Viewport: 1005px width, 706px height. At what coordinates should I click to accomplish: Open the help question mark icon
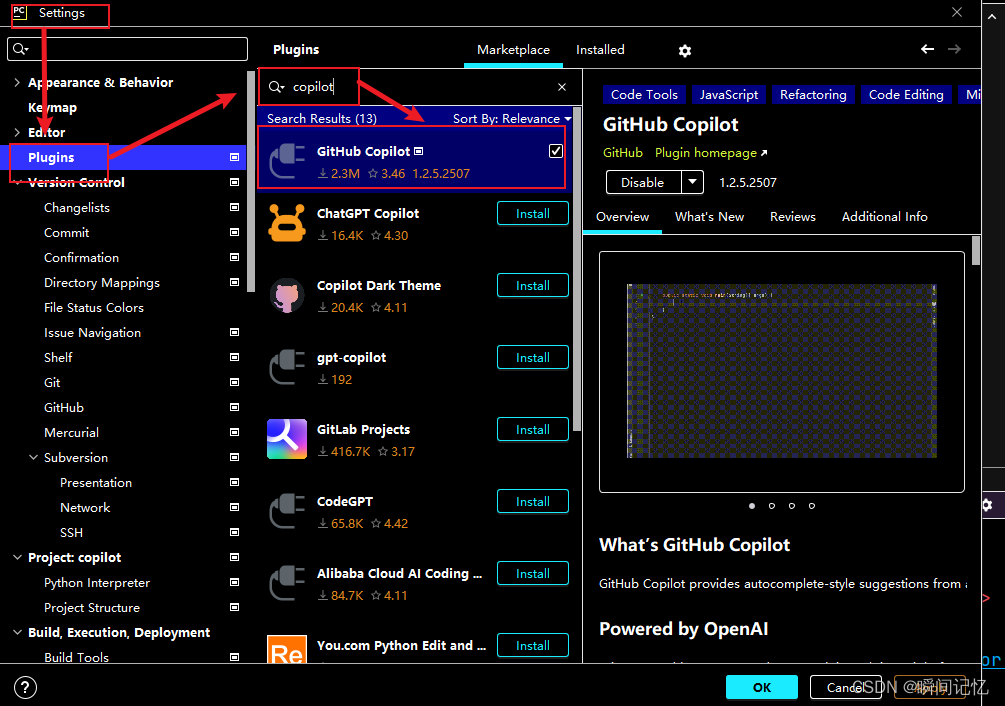pyautogui.click(x=25, y=687)
